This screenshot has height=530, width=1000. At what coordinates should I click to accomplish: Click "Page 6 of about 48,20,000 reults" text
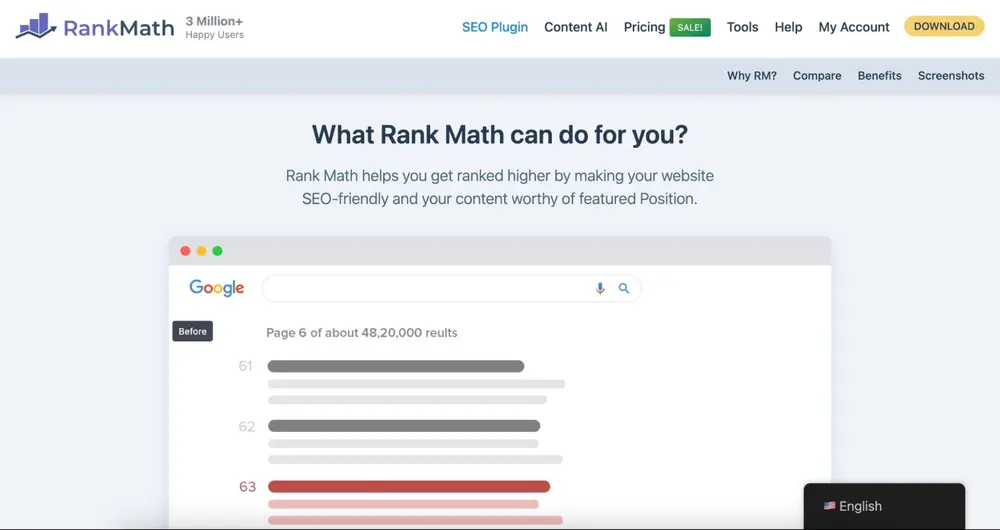[x=362, y=332]
